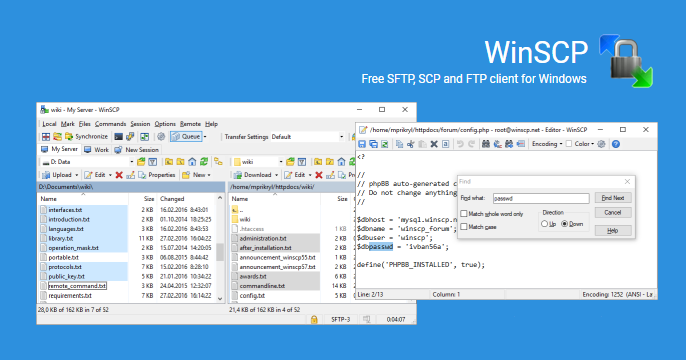Click Save All icon in Editor toolbar
The width and height of the screenshot is (686, 360).
[x=373, y=144]
